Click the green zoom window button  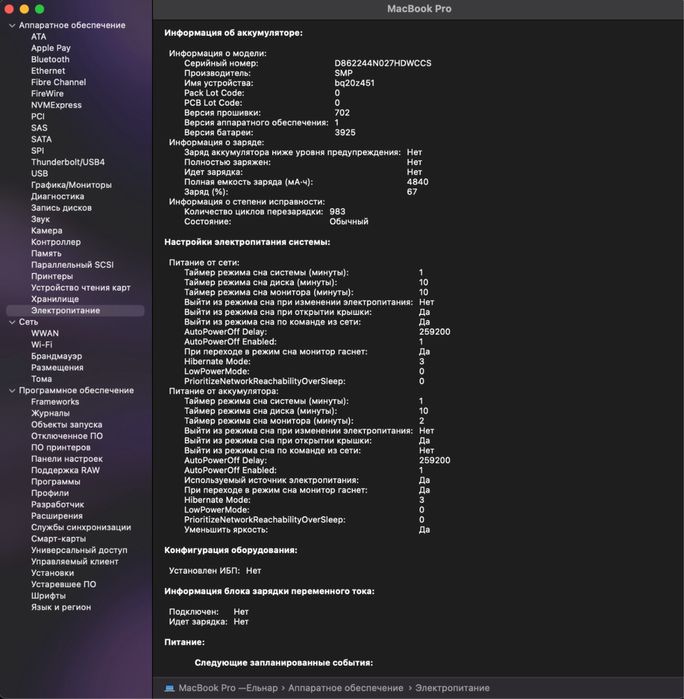[x=40, y=8]
